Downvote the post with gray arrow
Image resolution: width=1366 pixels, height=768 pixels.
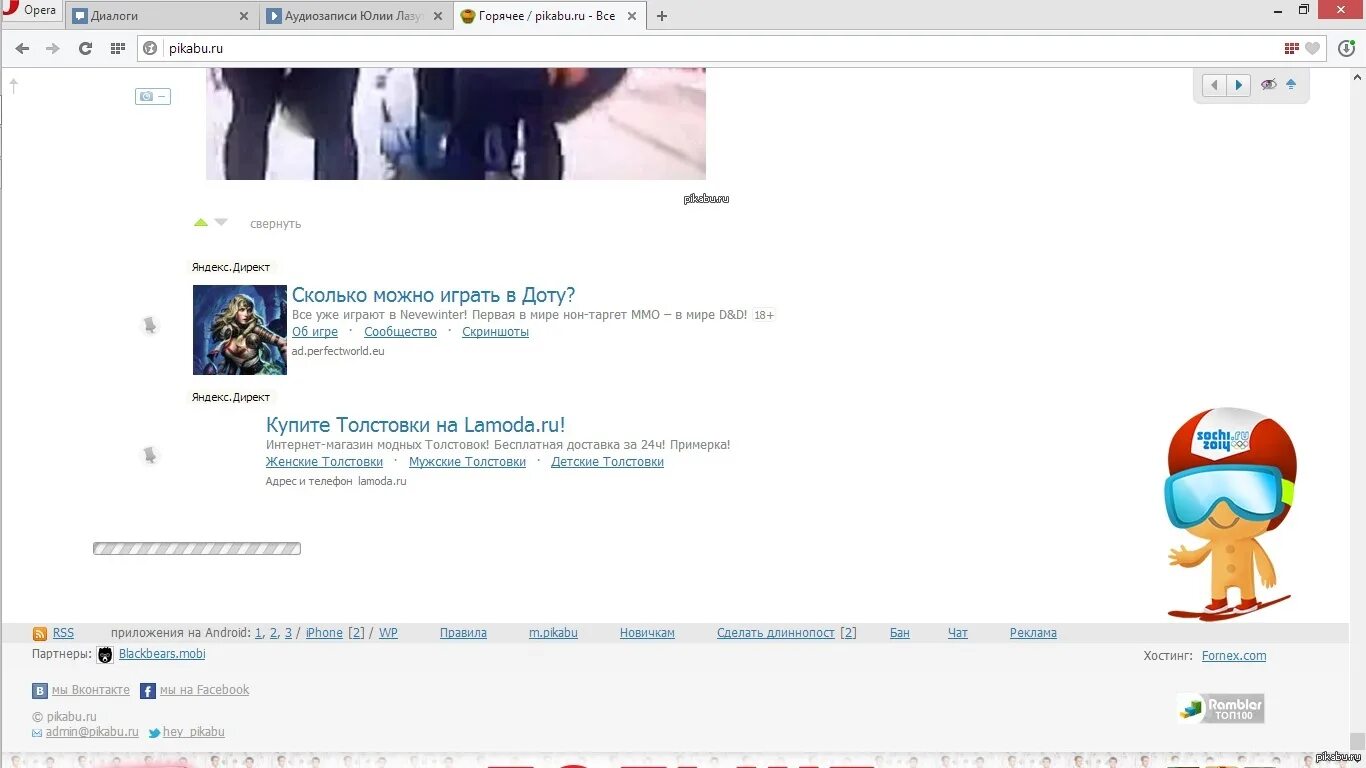click(x=221, y=222)
